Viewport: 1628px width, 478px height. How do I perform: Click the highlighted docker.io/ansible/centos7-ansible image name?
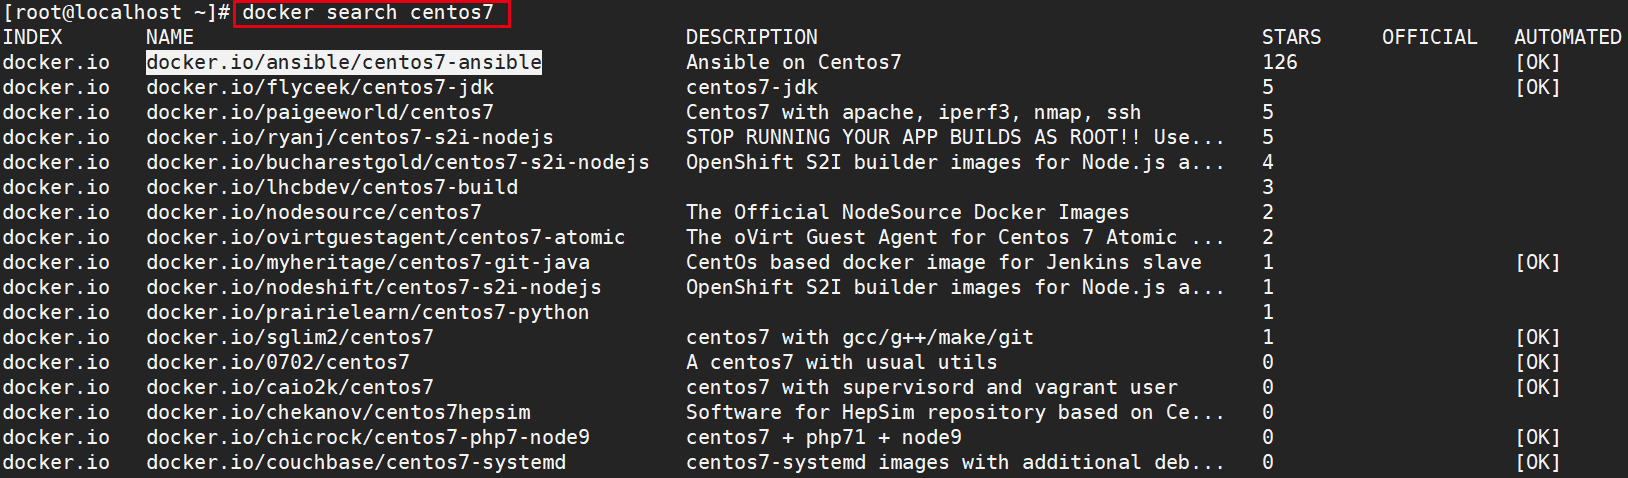[x=344, y=62]
